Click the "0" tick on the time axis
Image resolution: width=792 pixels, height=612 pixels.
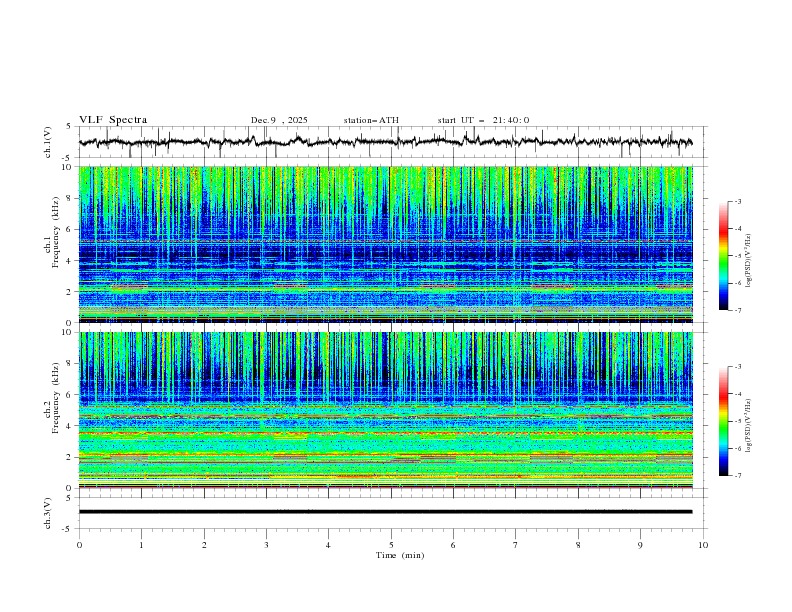click(79, 545)
